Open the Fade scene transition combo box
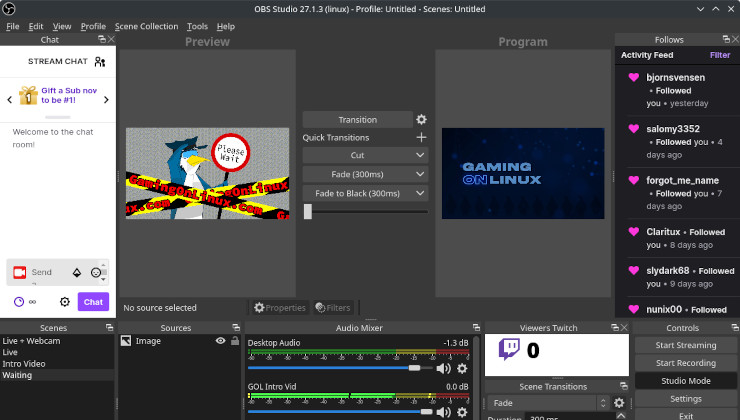 [548, 403]
